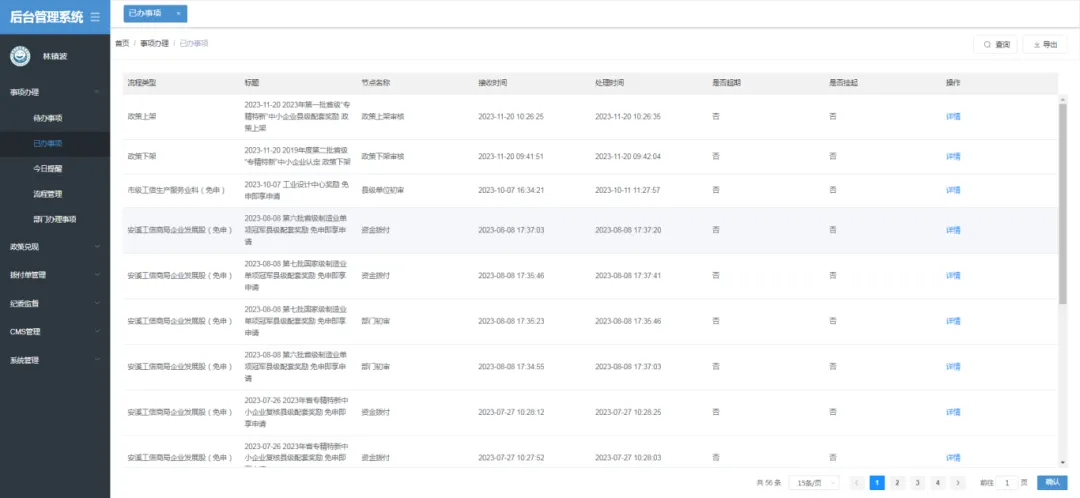Click the user avatar icon in the sidebar
This screenshot has width=1080, height=498.
pyautogui.click(x=19, y=56)
